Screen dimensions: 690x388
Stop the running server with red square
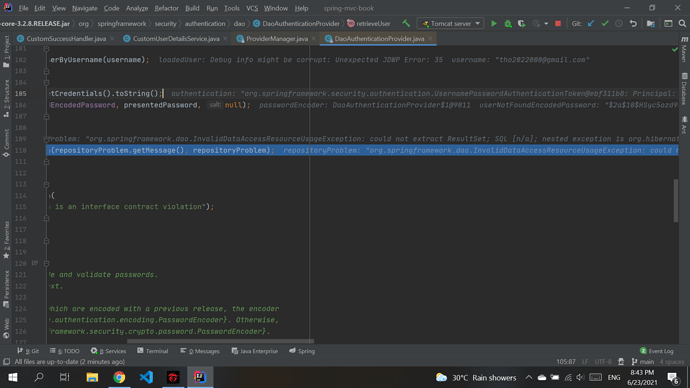click(558, 24)
